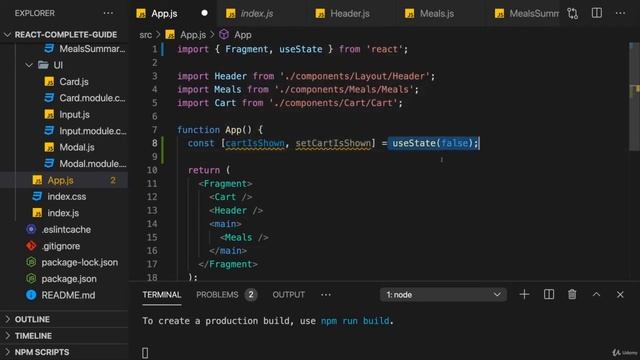Open Modal.js in explorer
The width and height of the screenshot is (640, 360).
tap(77, 147)
